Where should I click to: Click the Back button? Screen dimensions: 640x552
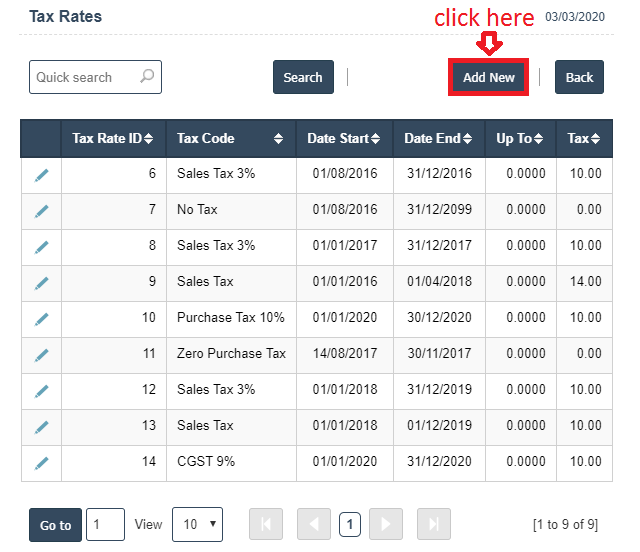(579, 77)
